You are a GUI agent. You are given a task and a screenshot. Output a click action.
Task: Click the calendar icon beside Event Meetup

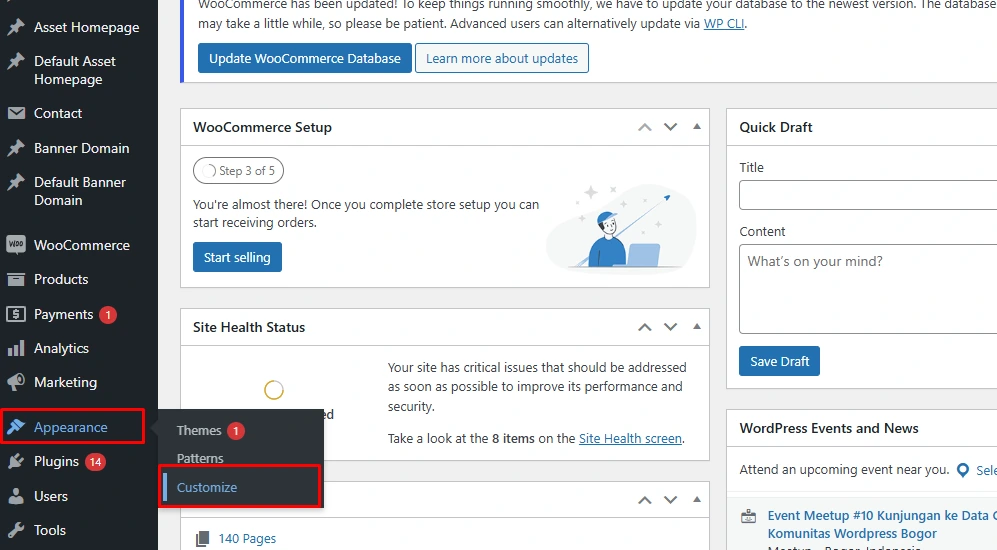(x=749, y=516)
